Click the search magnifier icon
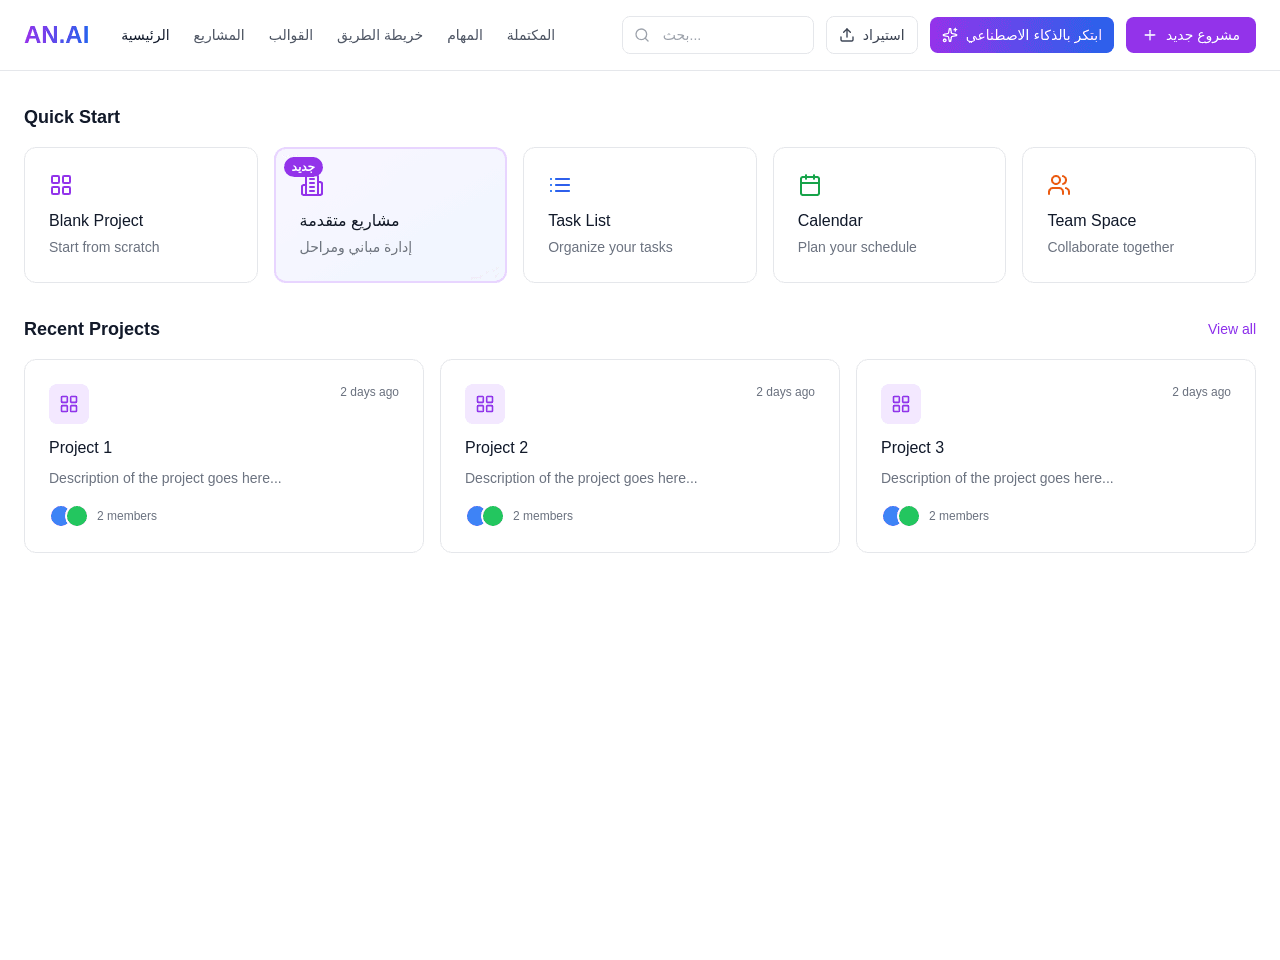 coord(642,35)
